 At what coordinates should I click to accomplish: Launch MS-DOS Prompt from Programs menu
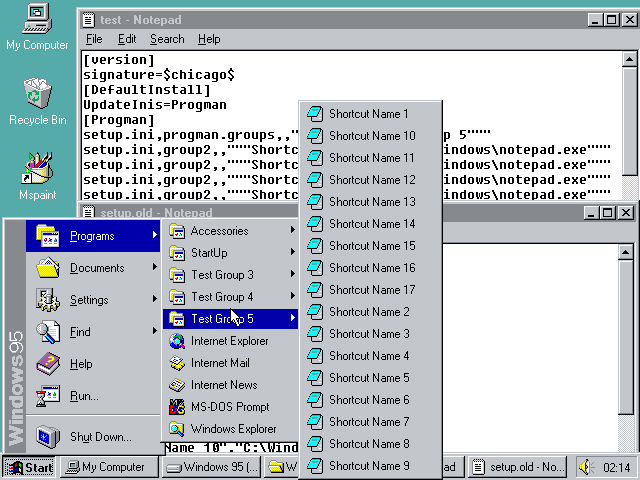(229, 407)
